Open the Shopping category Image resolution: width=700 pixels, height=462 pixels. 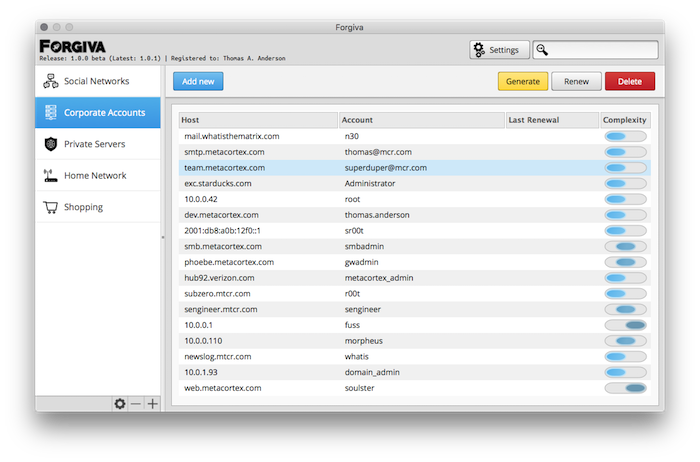98,207
